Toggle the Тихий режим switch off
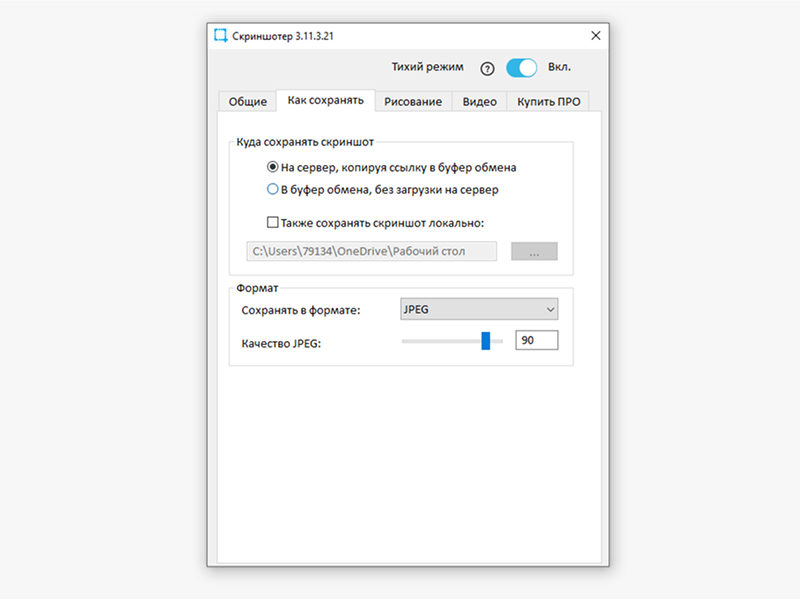Screen dimensions: 800x599 tap(521, 68)
